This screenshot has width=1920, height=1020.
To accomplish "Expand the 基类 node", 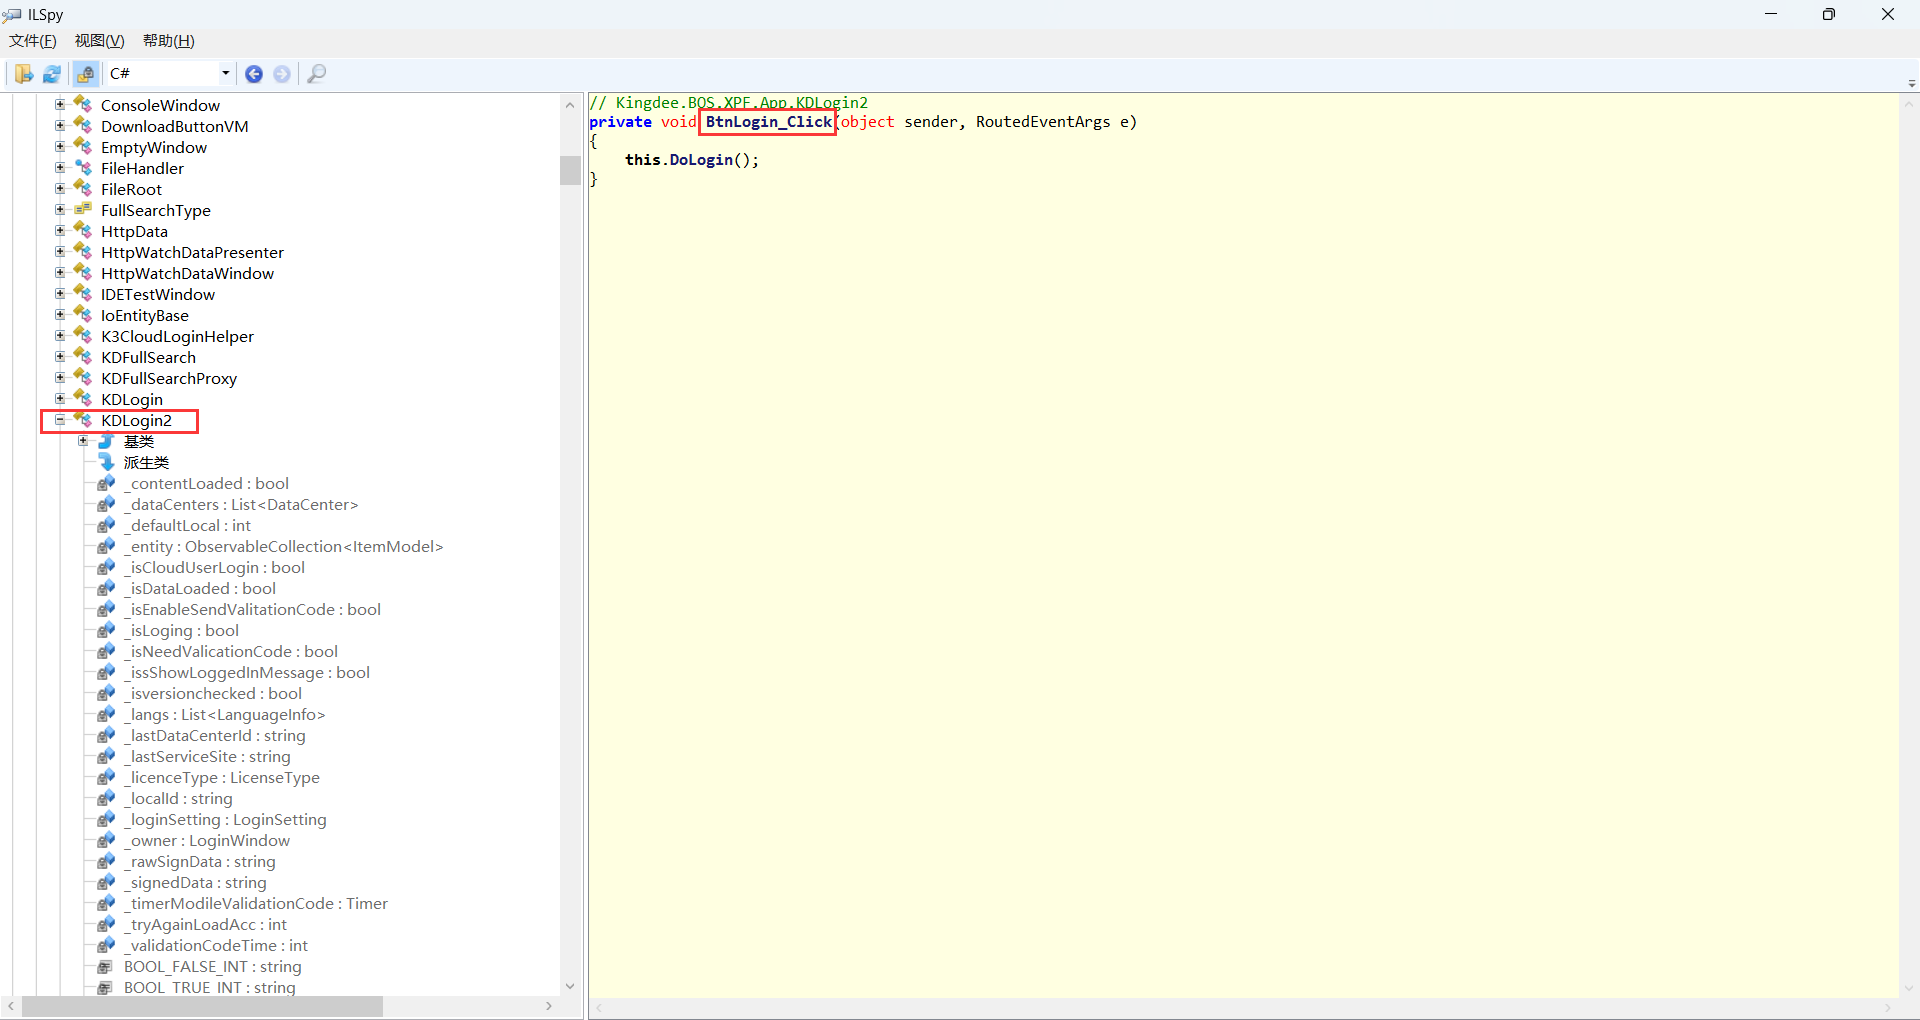I will pyautogui.click(x=83, y=441).
